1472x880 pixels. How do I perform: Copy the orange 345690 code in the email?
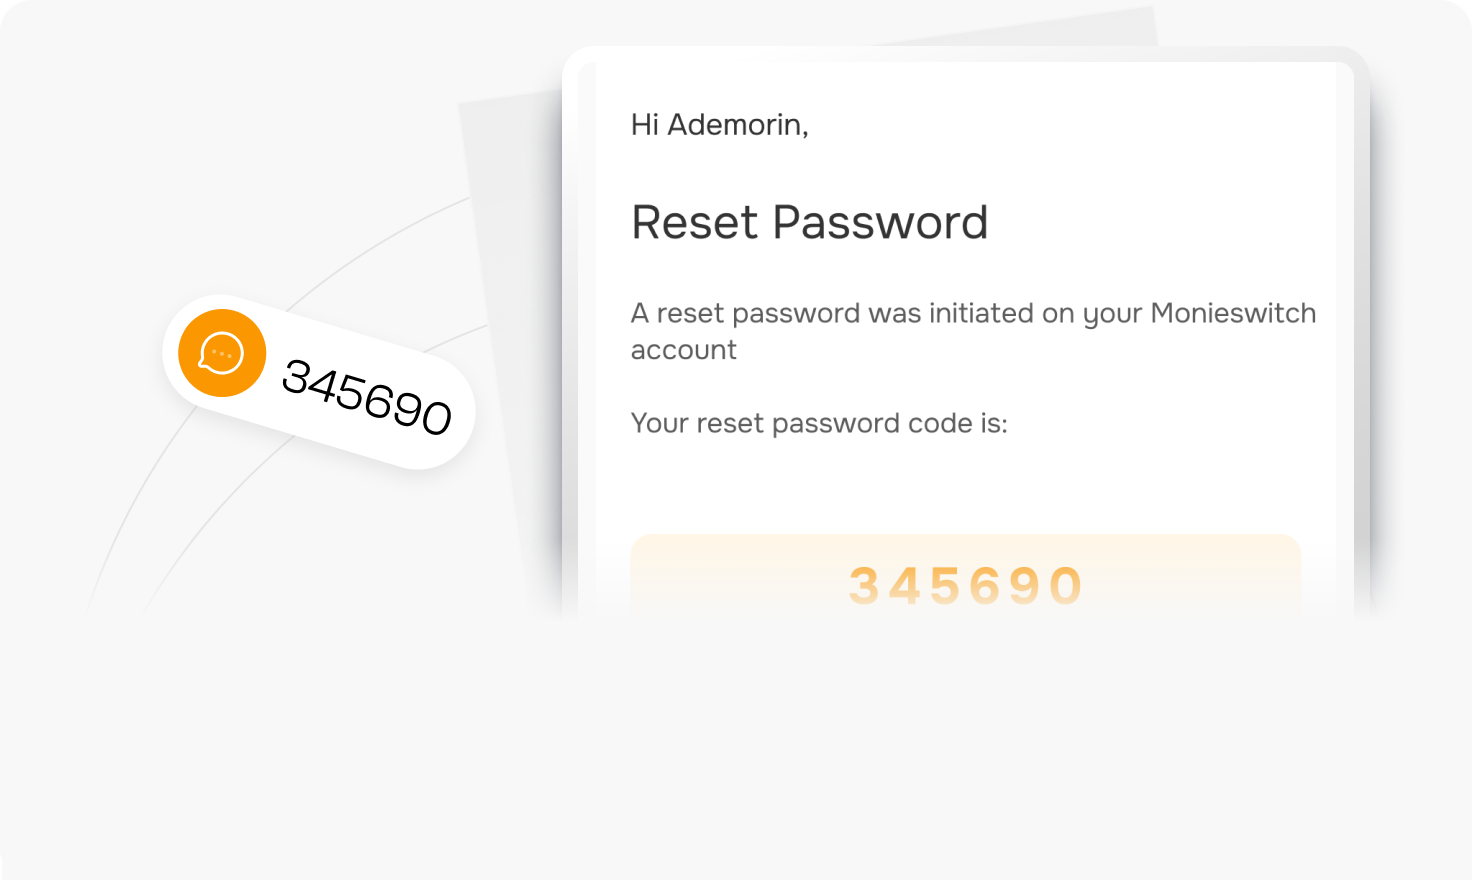(965, 585)
